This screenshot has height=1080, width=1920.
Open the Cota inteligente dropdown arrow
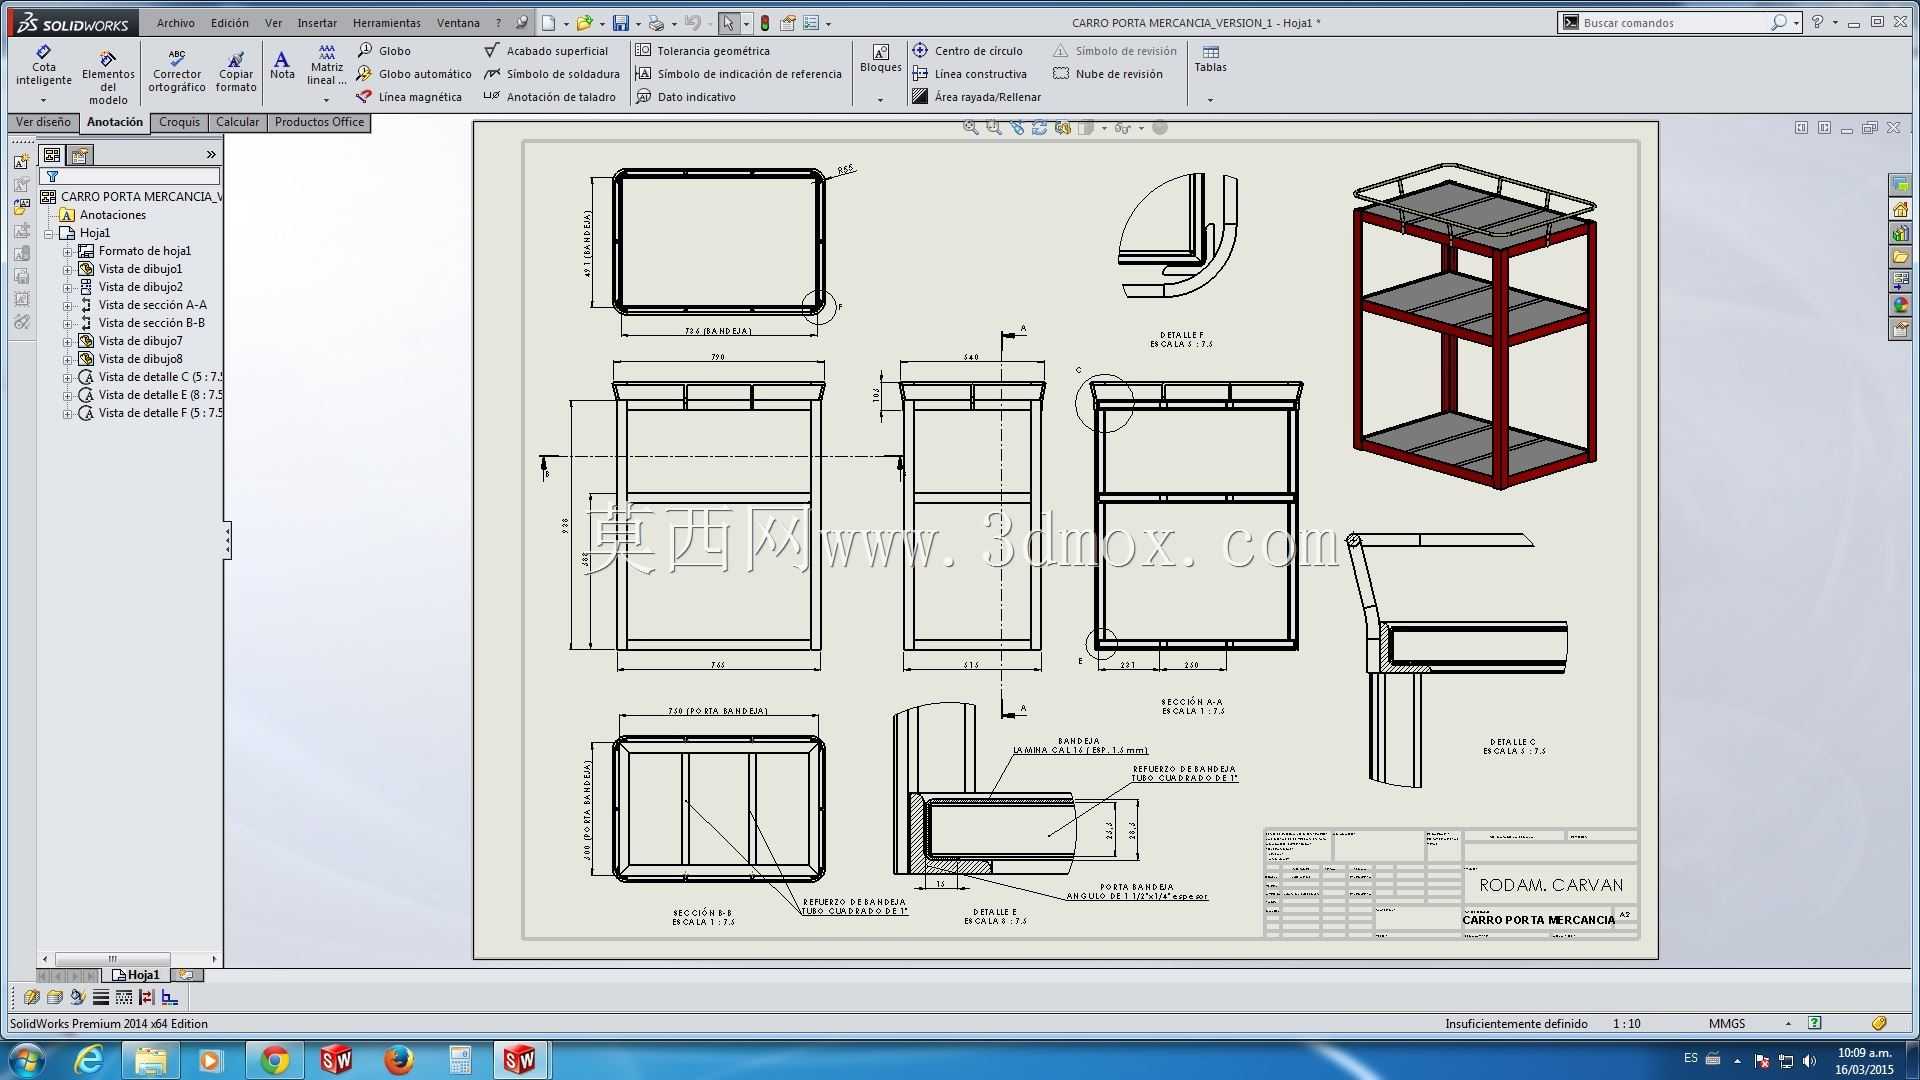pyautogui.click(x=43, y=100)
